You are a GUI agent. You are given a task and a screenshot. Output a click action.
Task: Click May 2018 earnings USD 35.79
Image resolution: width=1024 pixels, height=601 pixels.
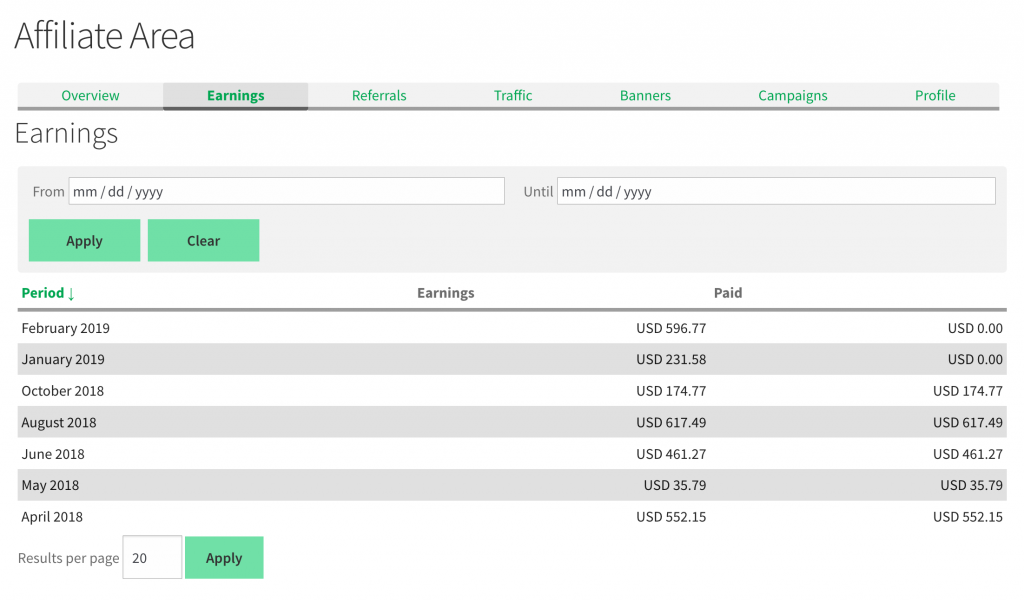click(x=675, y=485)
